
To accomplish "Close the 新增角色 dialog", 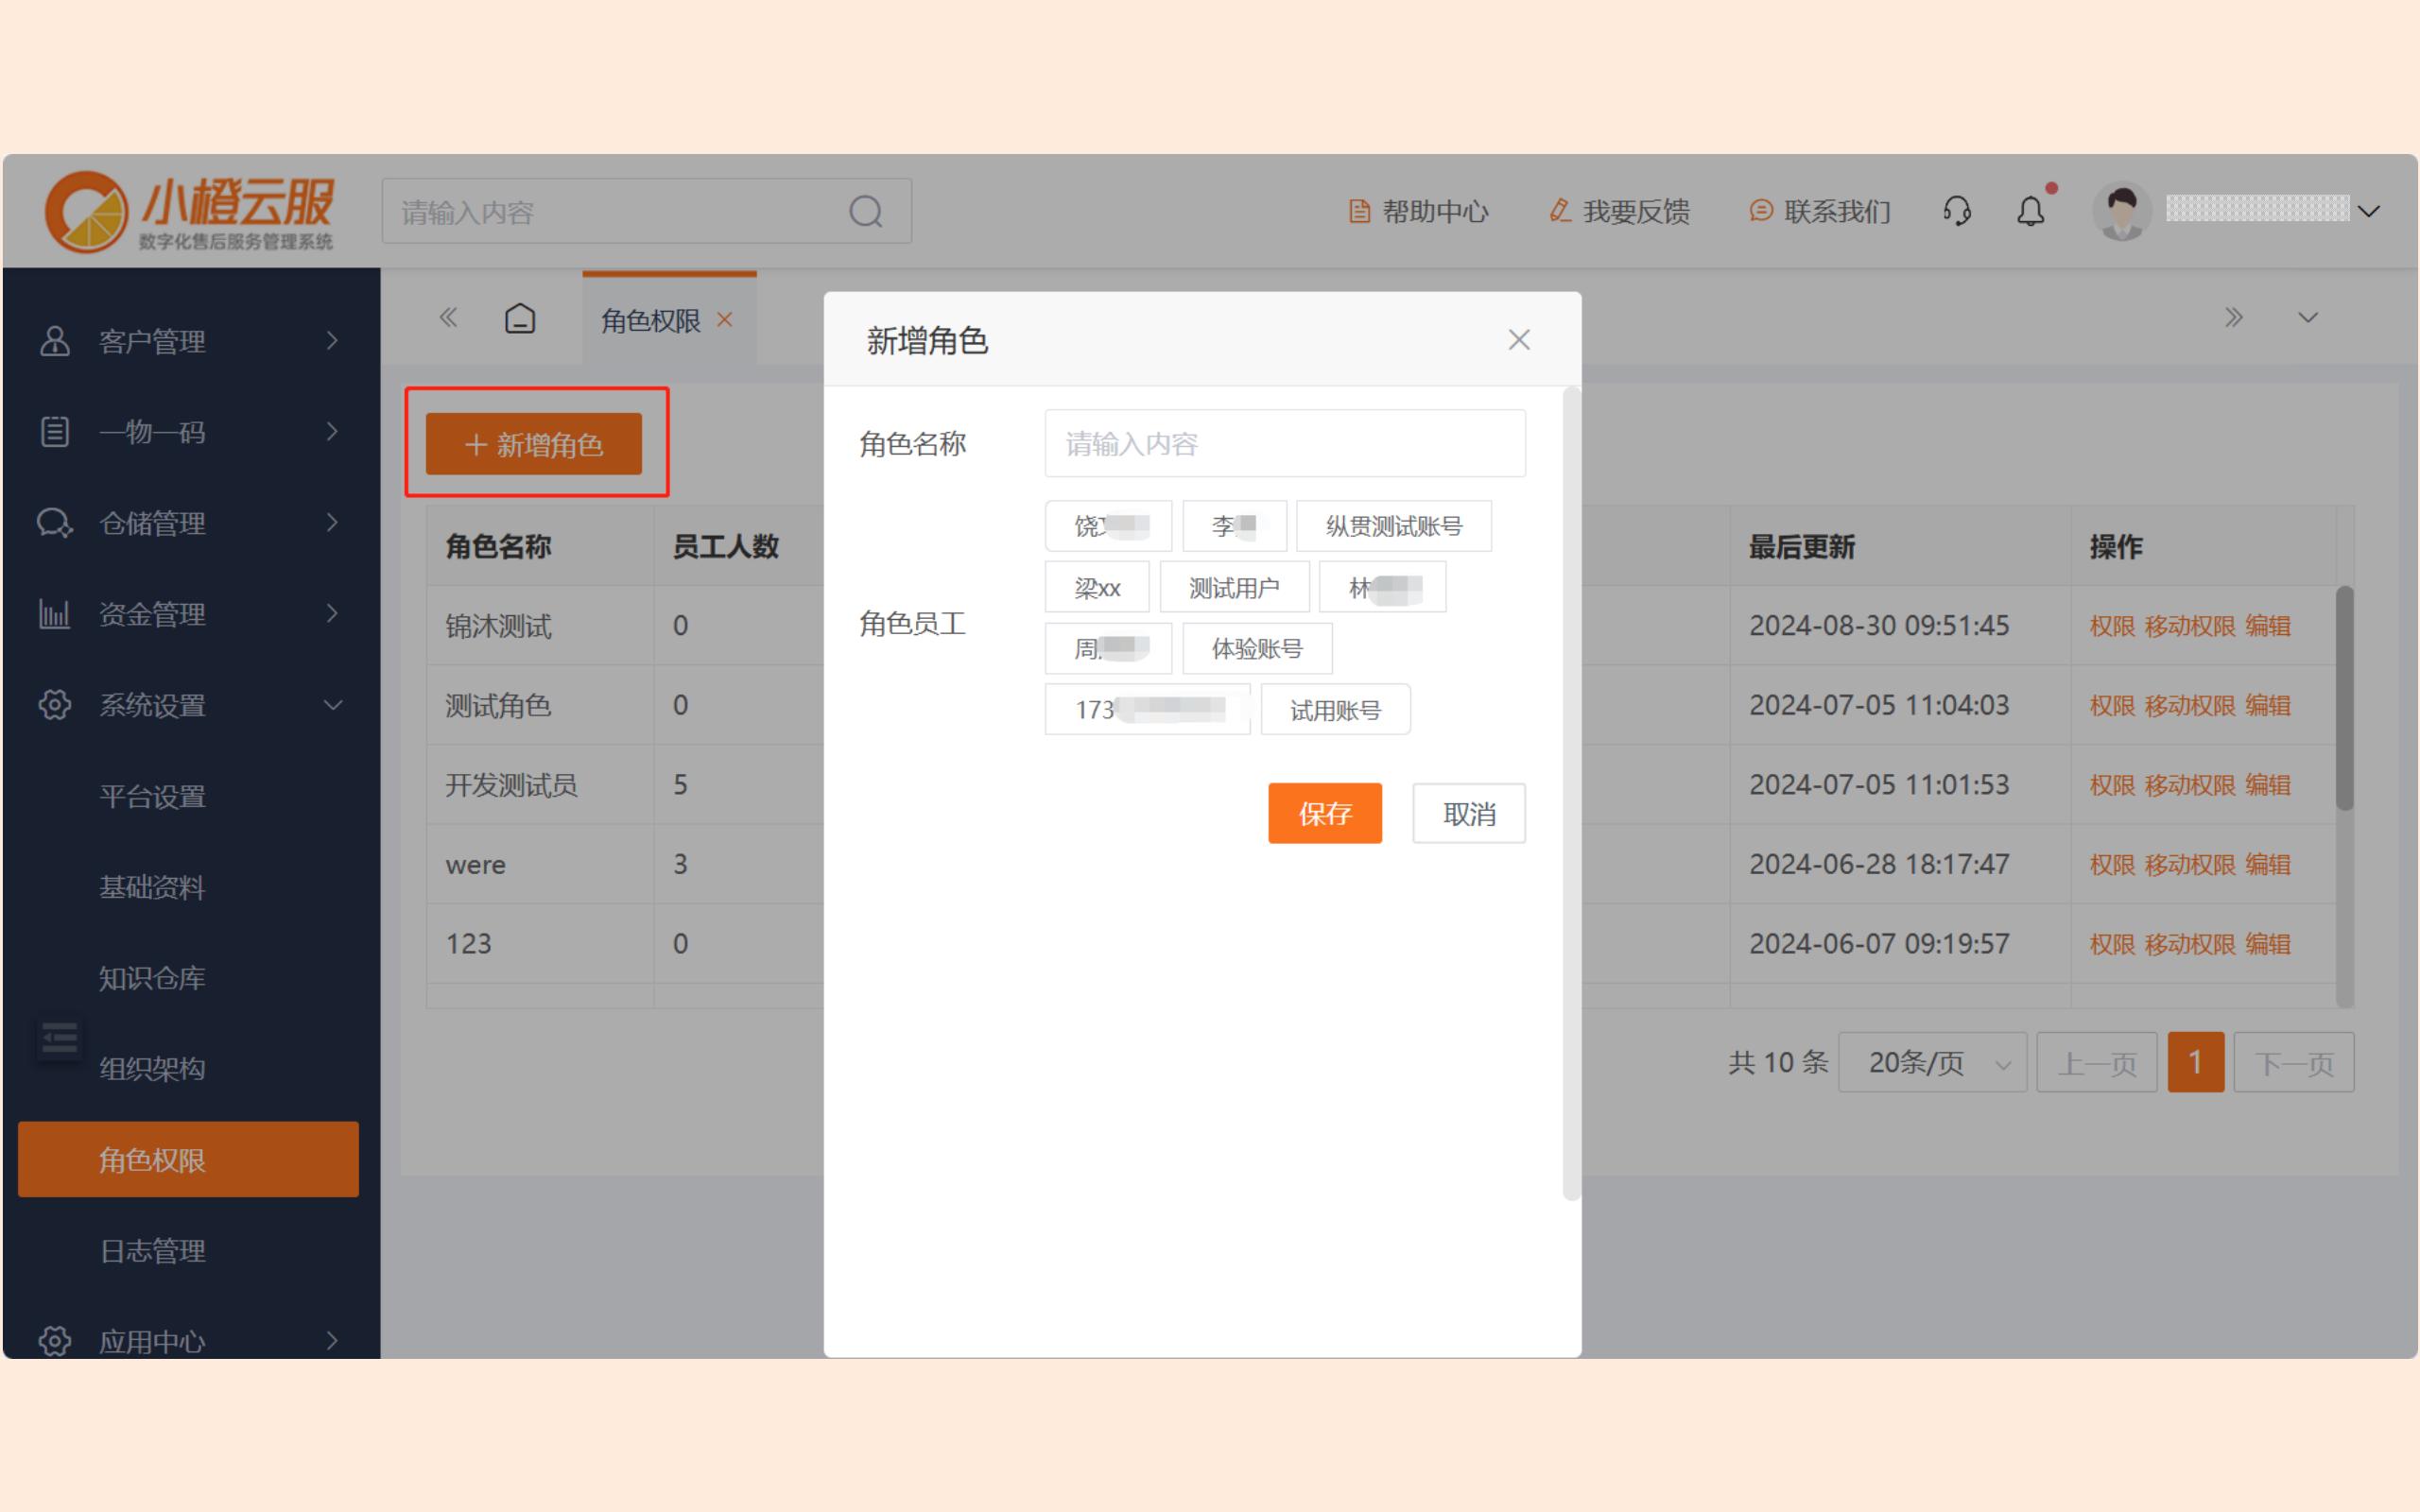I will tap(1518, 340).
